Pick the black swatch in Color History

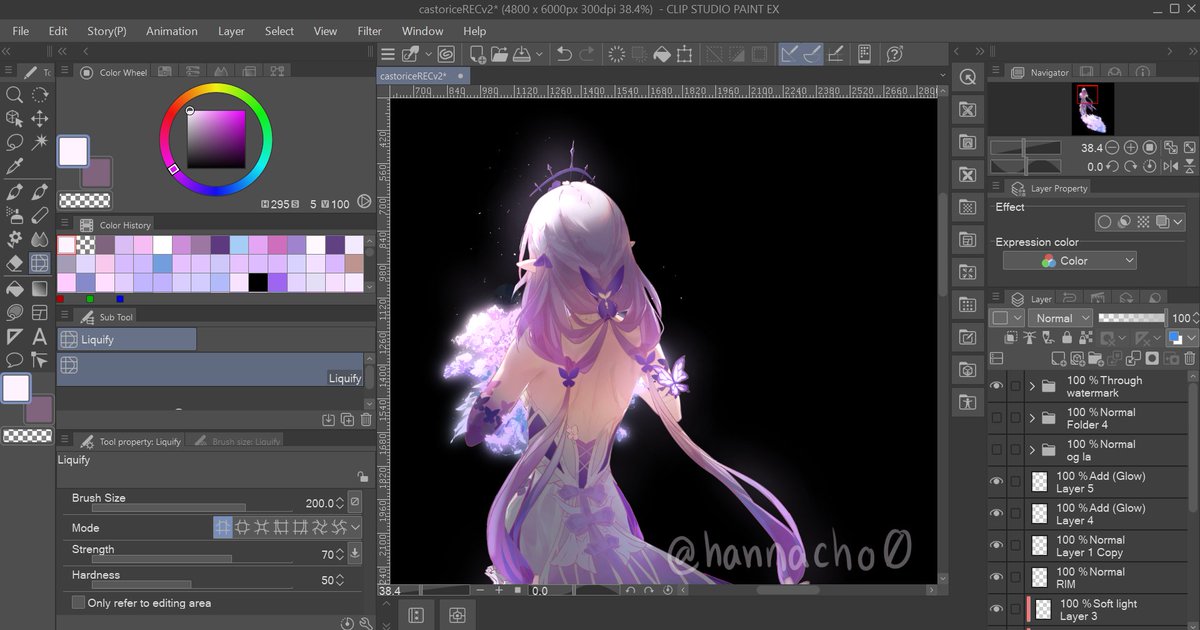coord(258,282)
